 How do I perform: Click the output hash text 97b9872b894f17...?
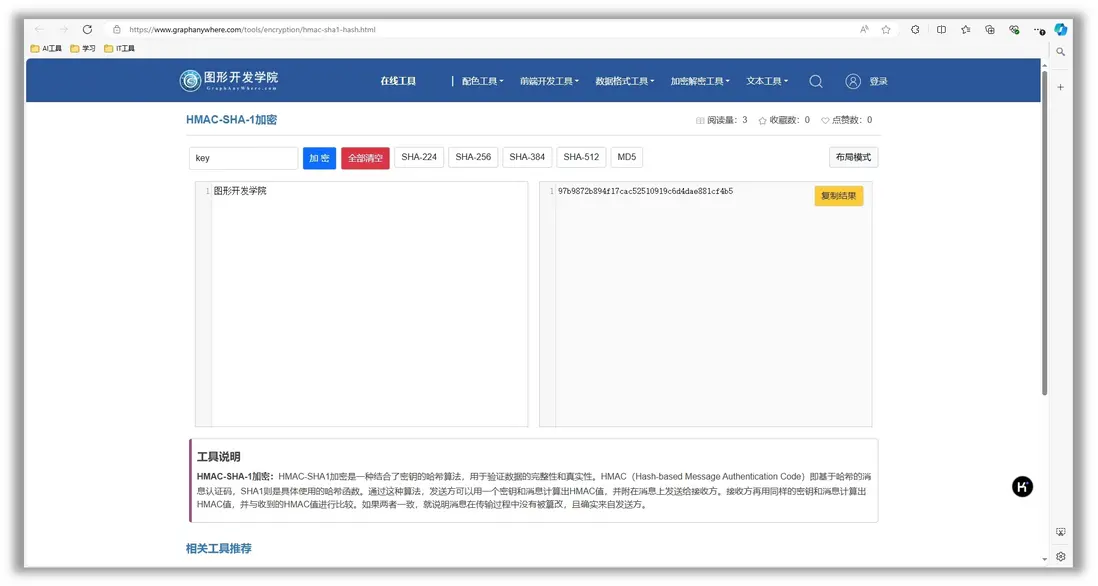point(646,191)
